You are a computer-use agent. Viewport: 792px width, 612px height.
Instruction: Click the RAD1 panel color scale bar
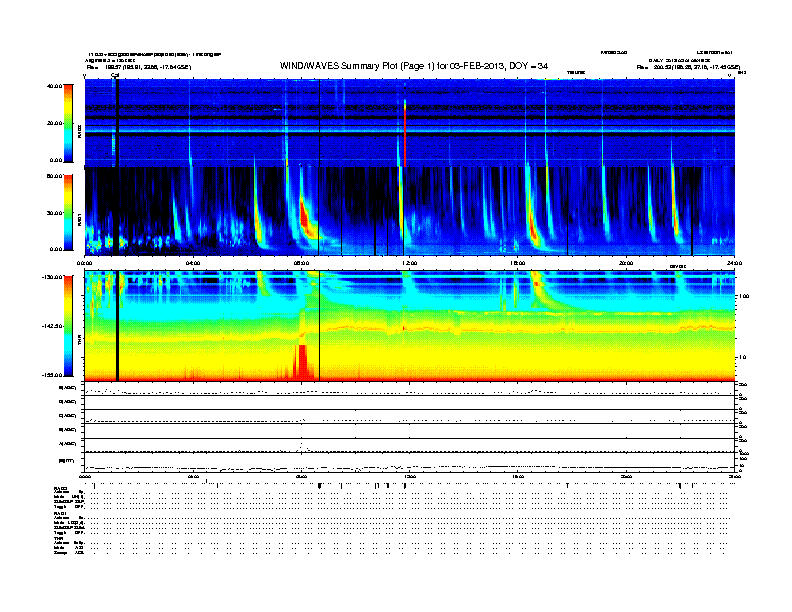click(68, 212)
